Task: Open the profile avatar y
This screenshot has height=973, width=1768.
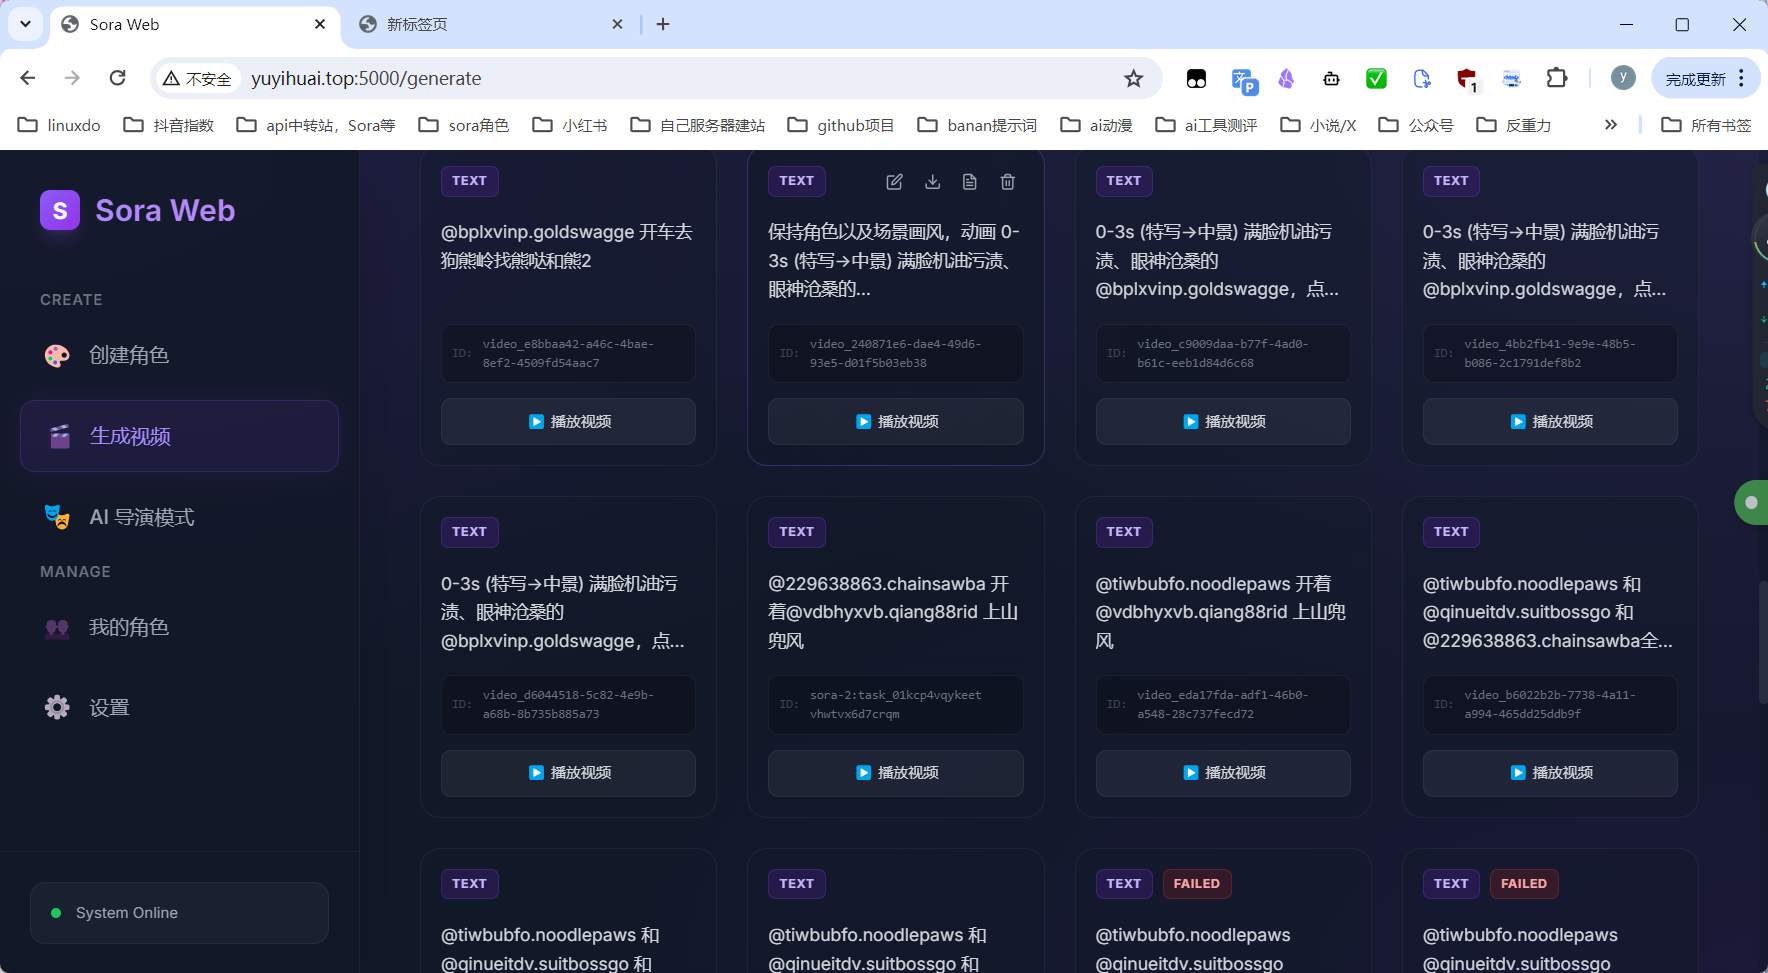Action: click(x=1623, y=77)
